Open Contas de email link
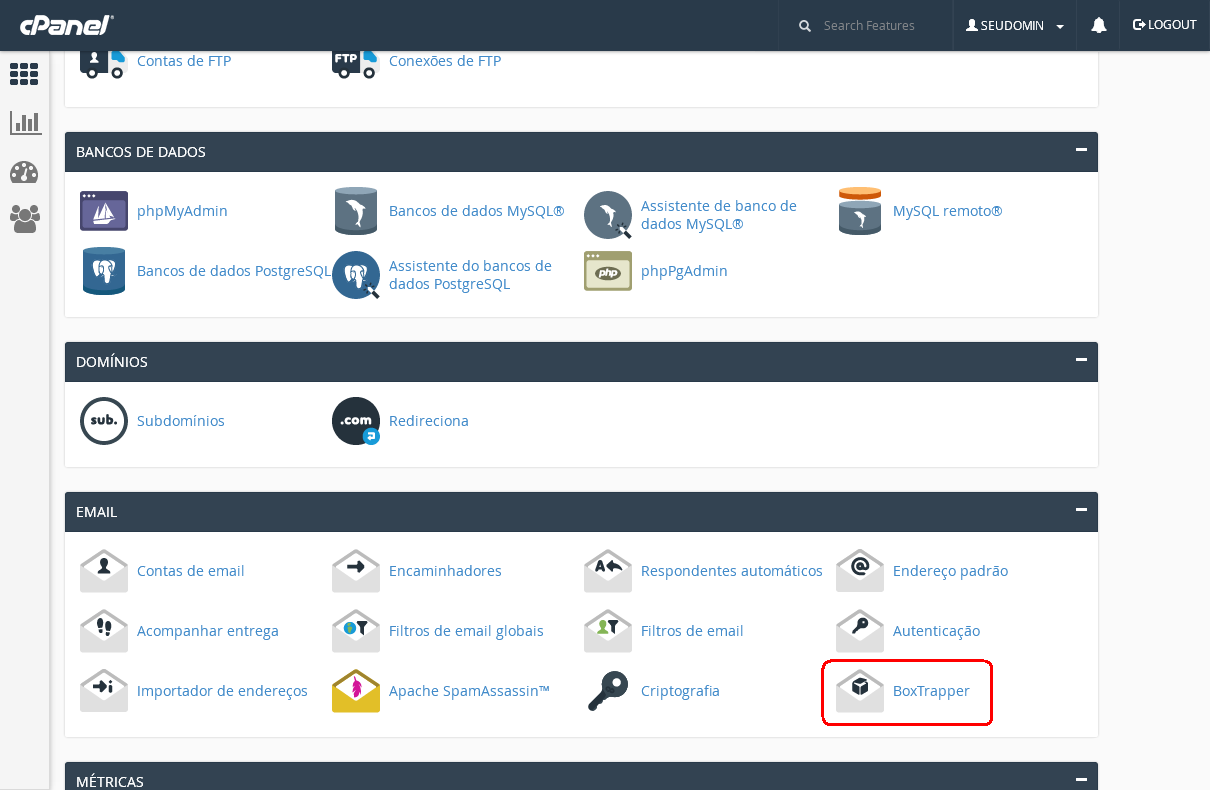 click(x=190, y=571)
